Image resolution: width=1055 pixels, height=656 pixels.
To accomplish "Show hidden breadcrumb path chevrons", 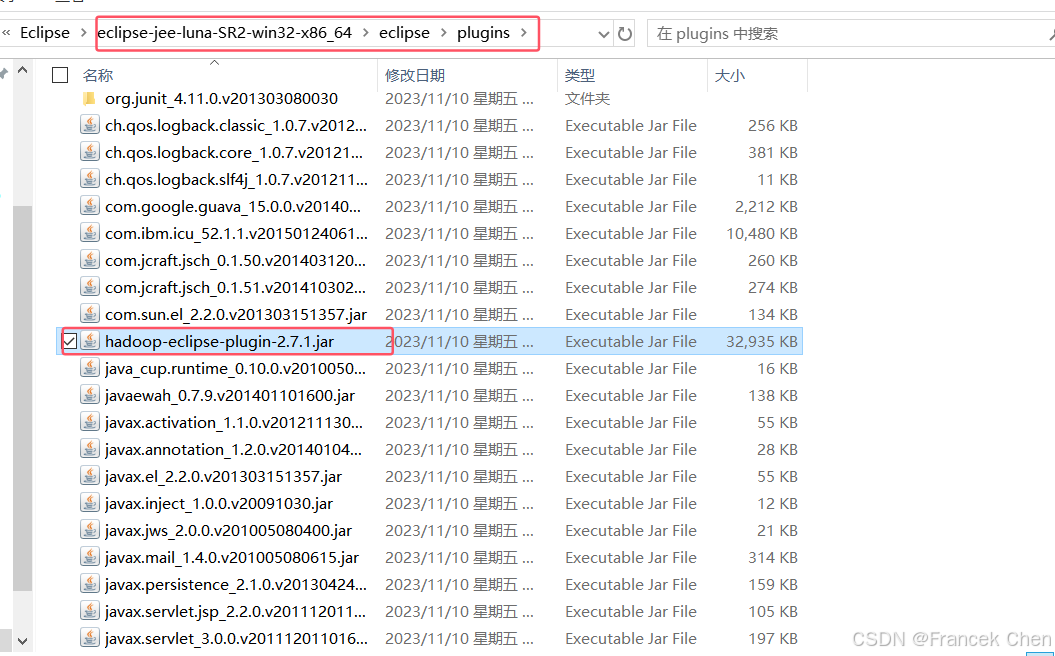I will (6, 33).
